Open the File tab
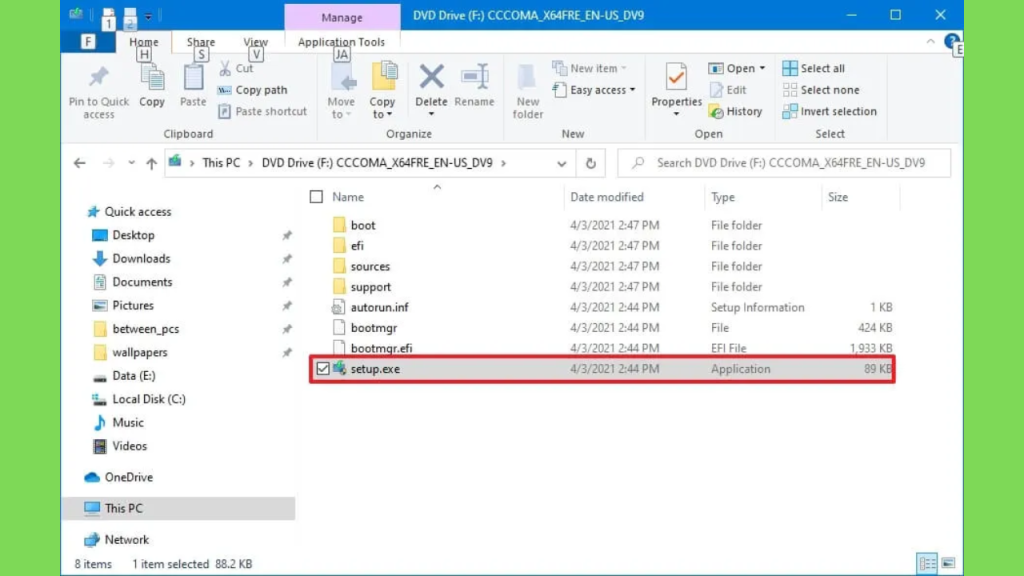 (88, 42)
